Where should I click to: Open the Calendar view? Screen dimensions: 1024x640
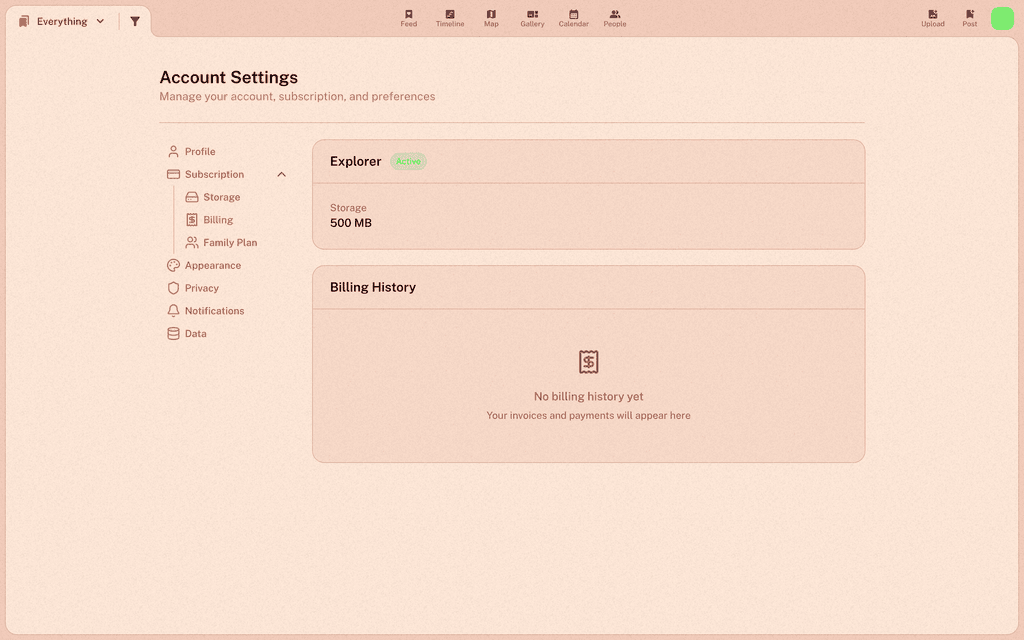pos(573,18)
